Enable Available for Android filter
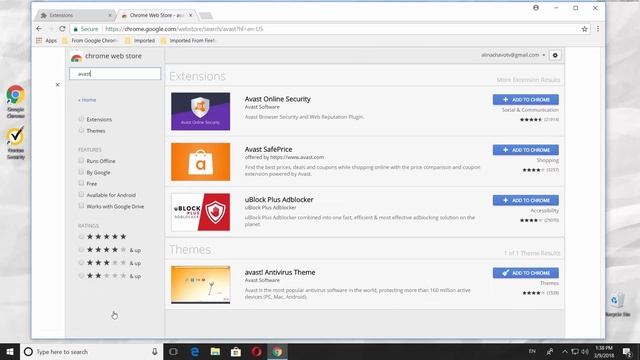This screenshot has height=360, width=640. [x=81, y=195]
